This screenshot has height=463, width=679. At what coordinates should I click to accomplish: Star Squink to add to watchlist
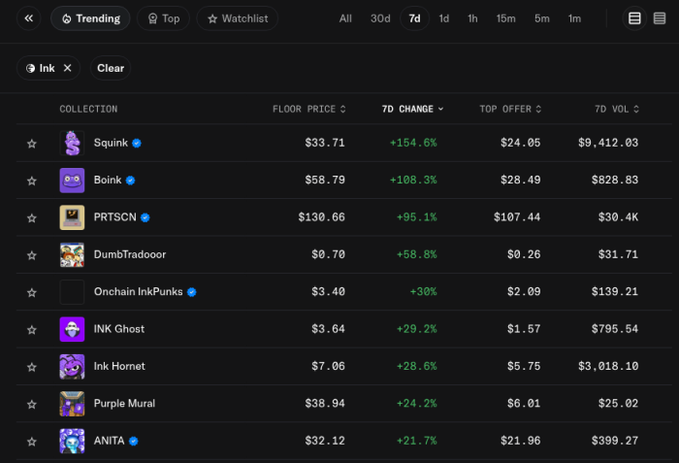[32, 143]
